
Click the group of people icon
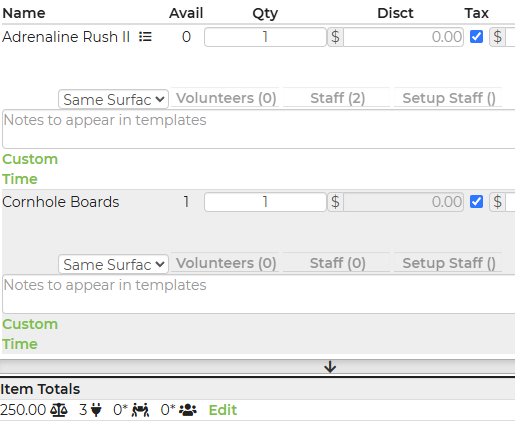tap(188, 410)
